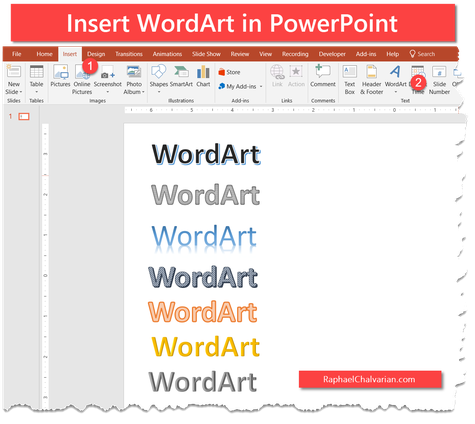Click the Link button
This screenshot has width=475, height=424.
(277, 76)
